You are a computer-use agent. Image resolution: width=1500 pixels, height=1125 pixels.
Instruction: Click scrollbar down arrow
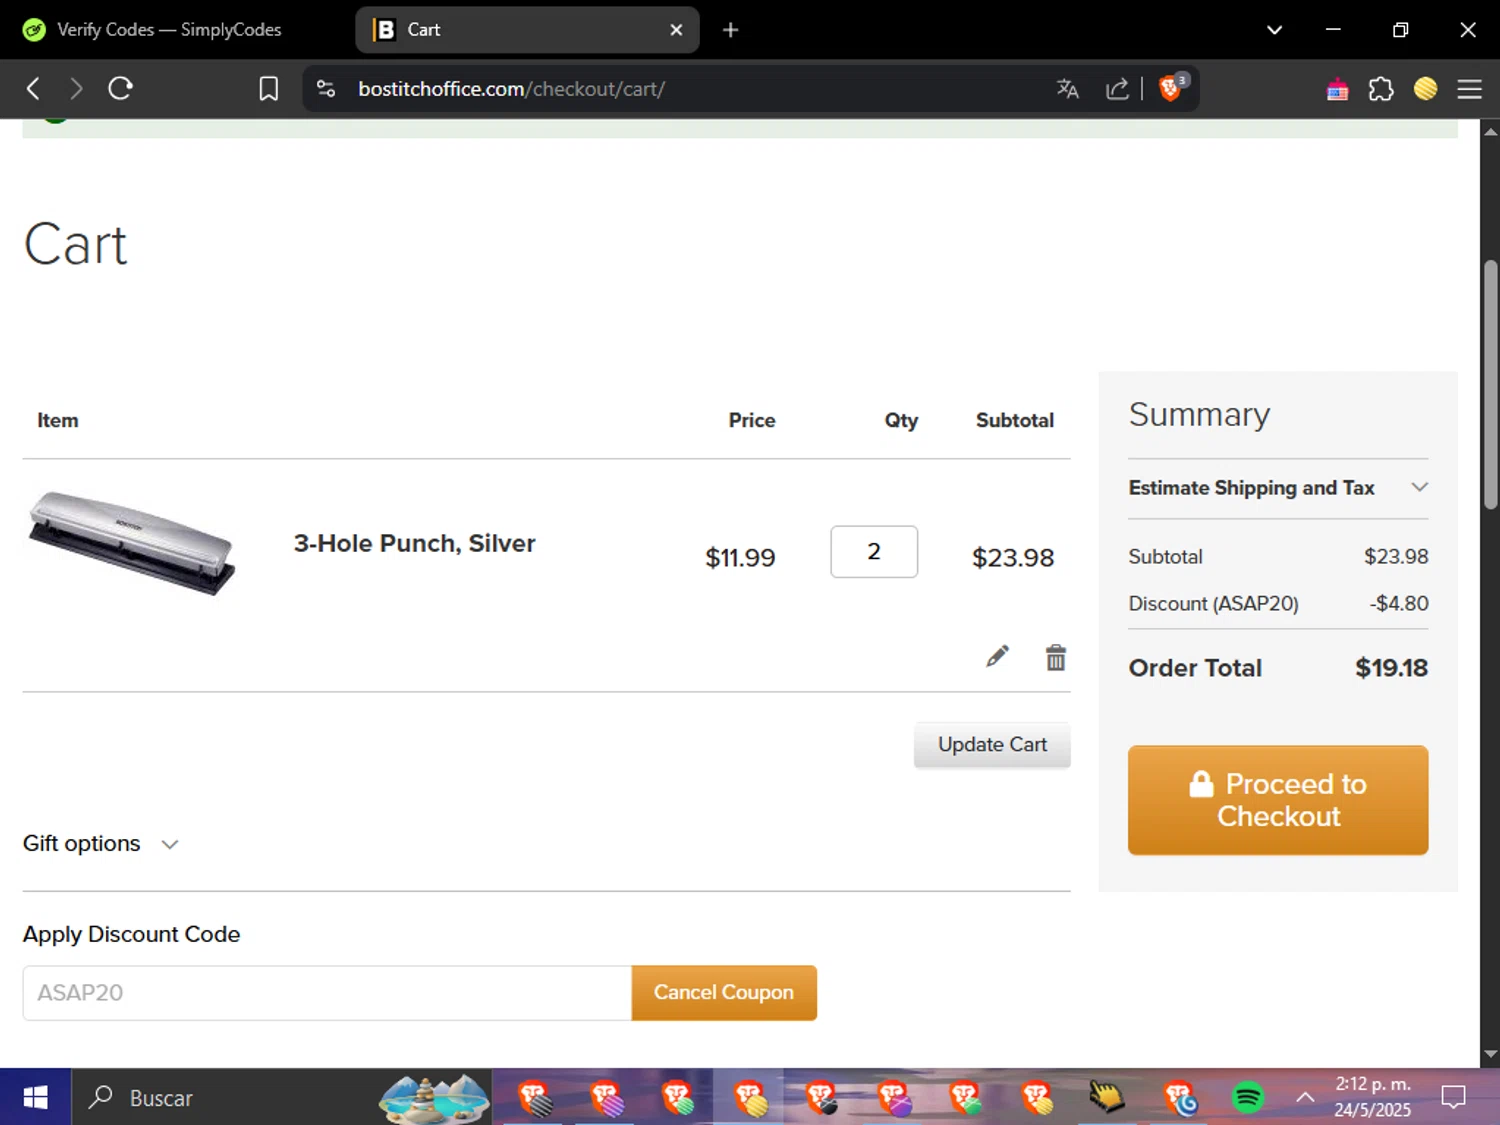(x=1491, y=1055)
